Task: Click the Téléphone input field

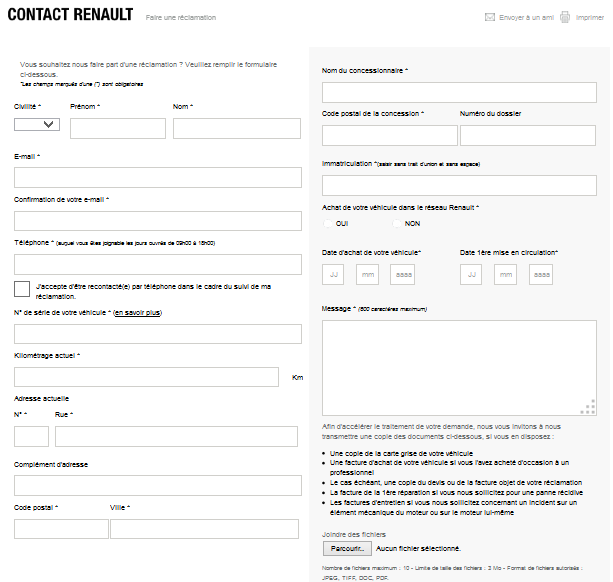Action: (x=157, y=264)
